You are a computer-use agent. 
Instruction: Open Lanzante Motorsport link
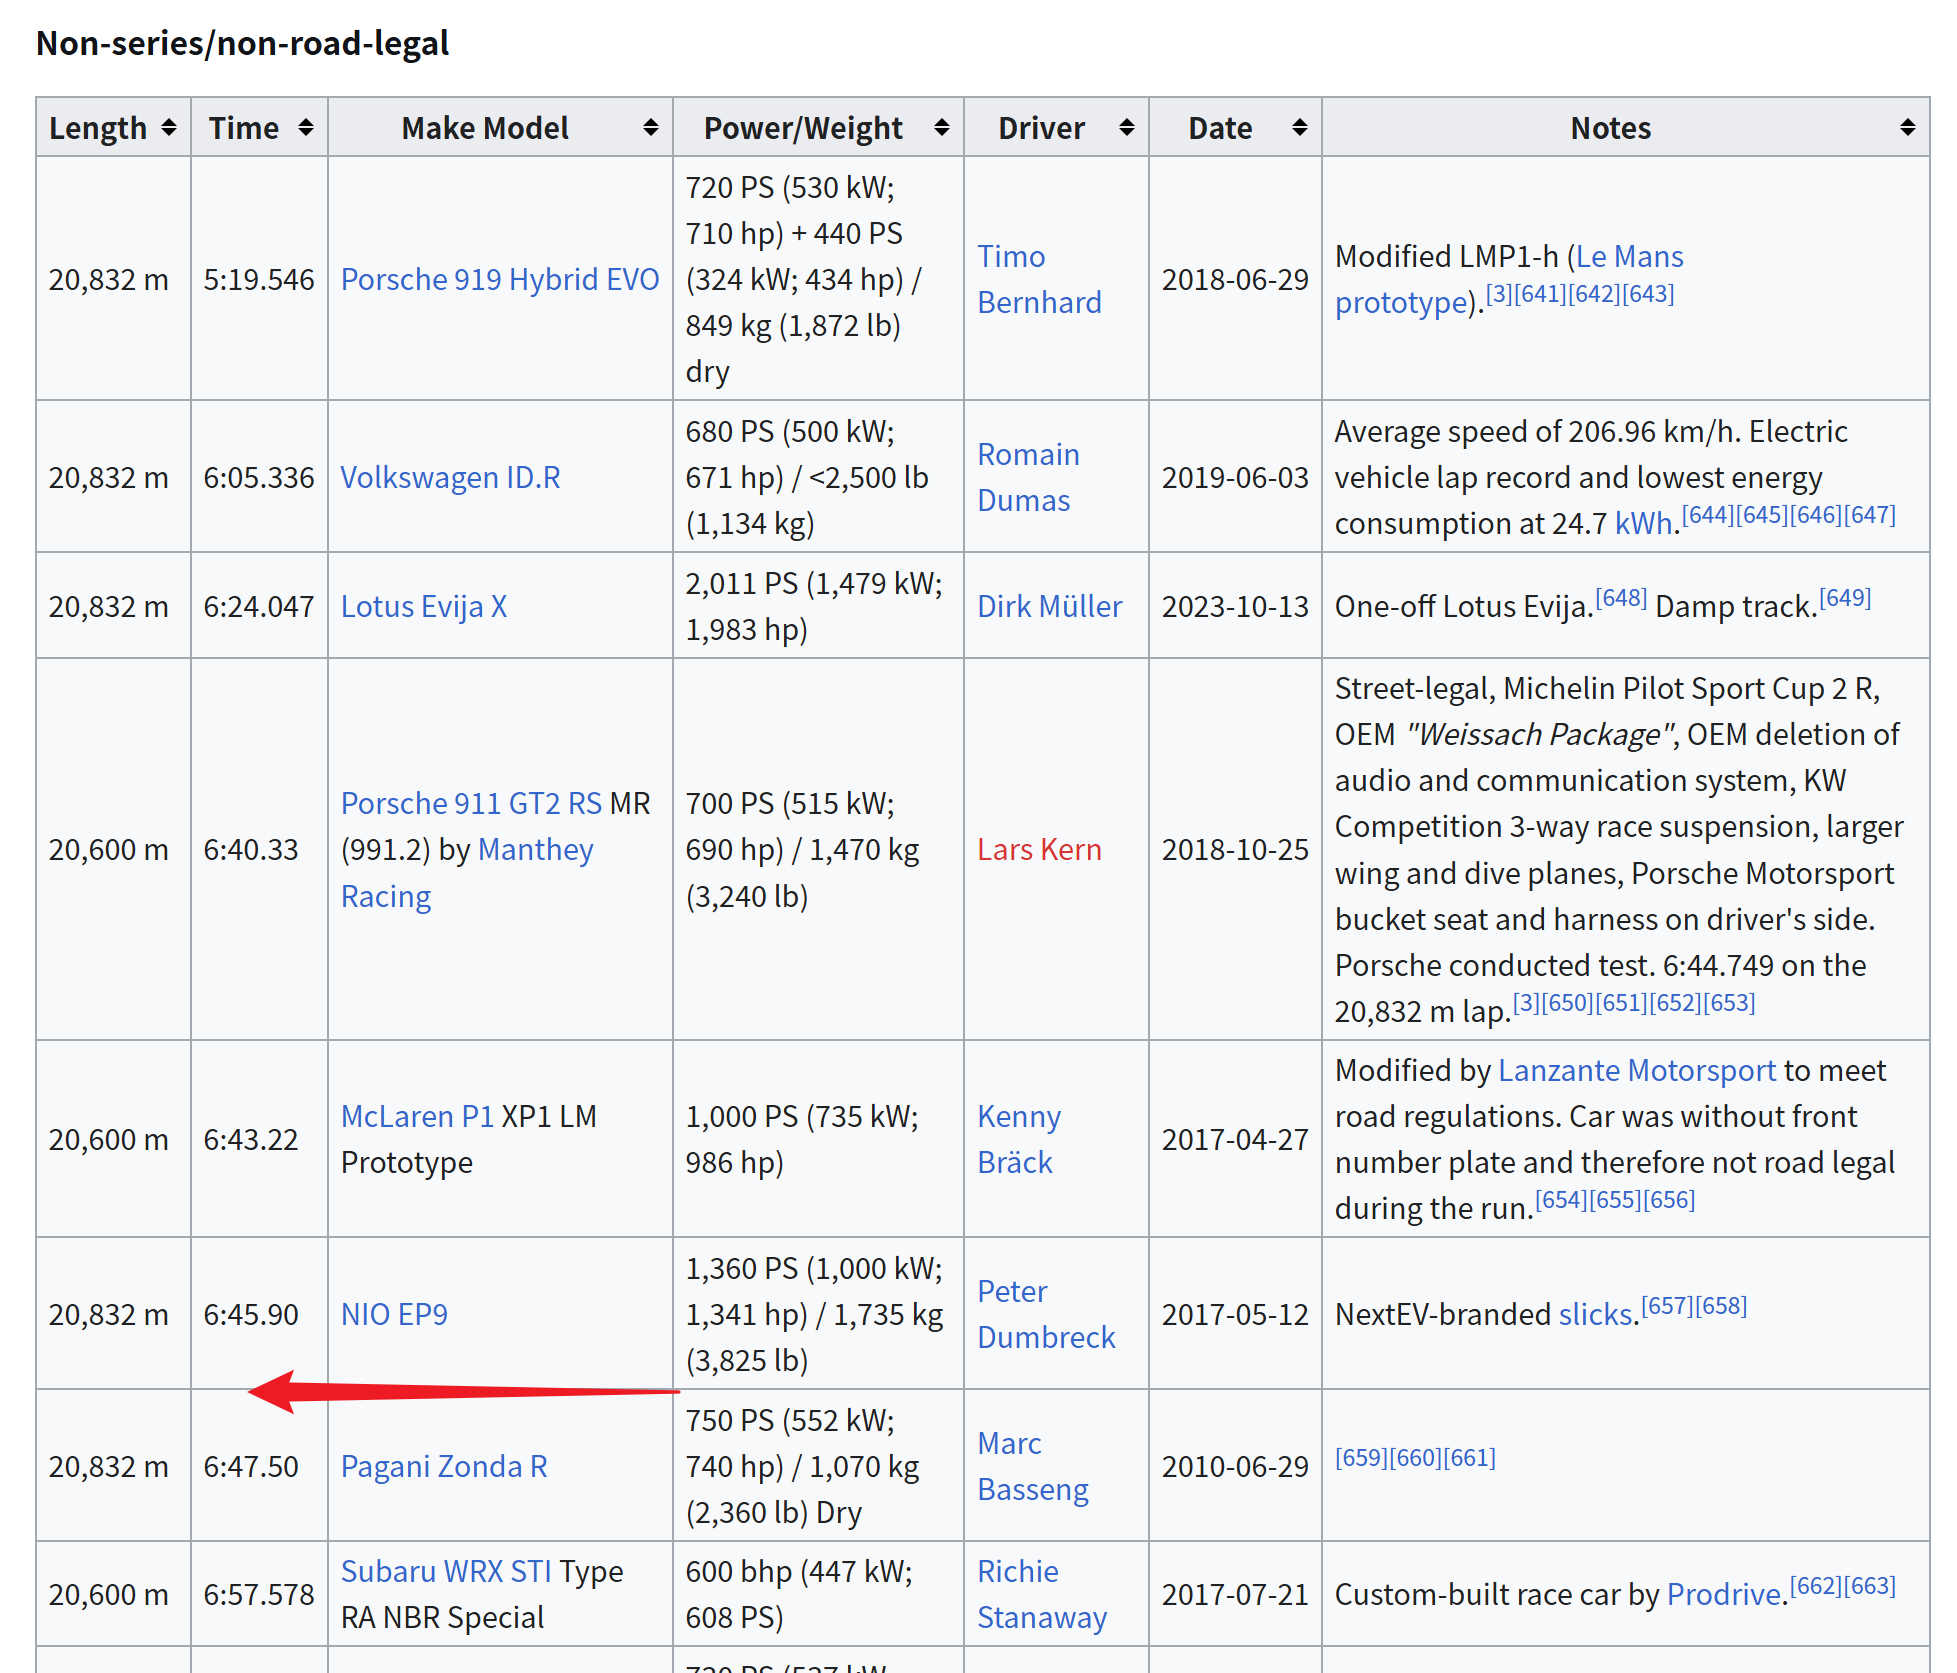click(1637, 1070)
